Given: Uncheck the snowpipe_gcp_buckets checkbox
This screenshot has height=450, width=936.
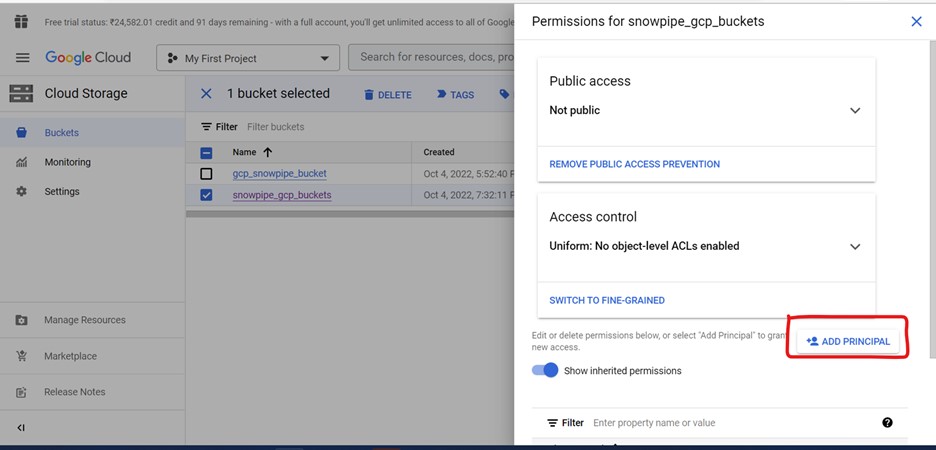Looking at the screenshot, I should click(207, 195).
